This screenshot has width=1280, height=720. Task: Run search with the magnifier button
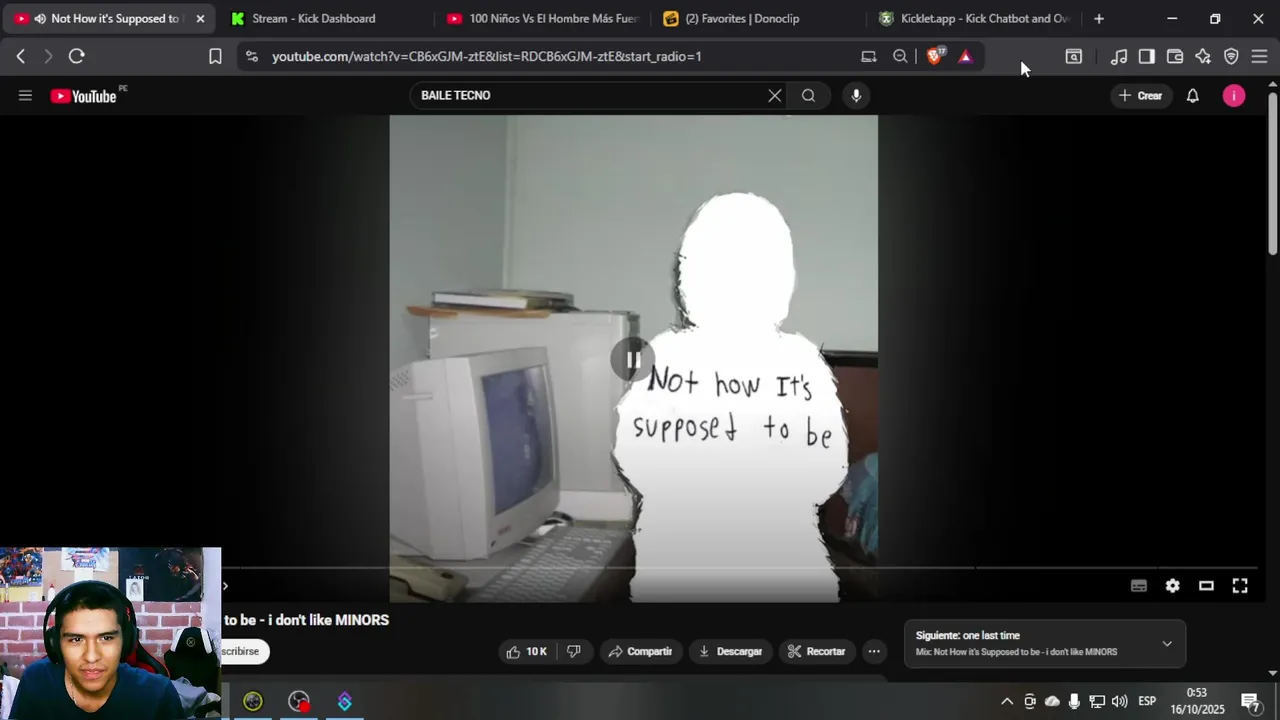(808, 96)
